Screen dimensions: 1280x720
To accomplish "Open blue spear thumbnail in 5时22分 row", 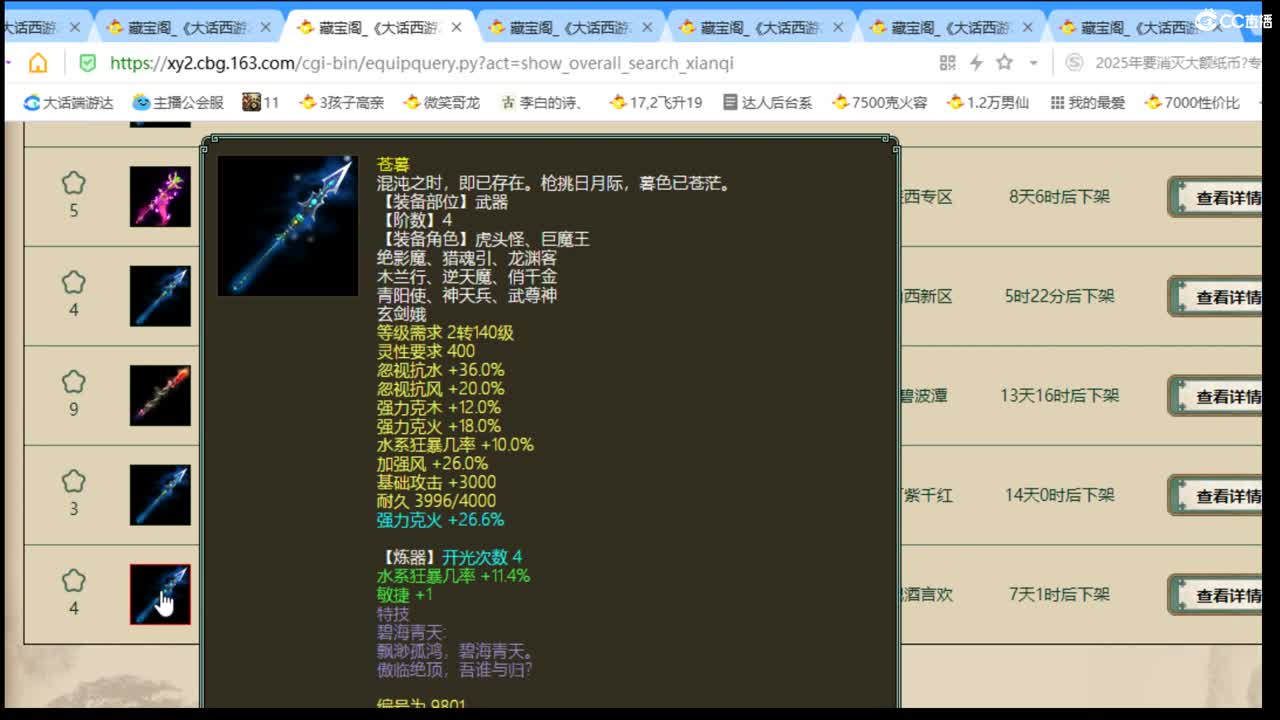I will [160, 296].
